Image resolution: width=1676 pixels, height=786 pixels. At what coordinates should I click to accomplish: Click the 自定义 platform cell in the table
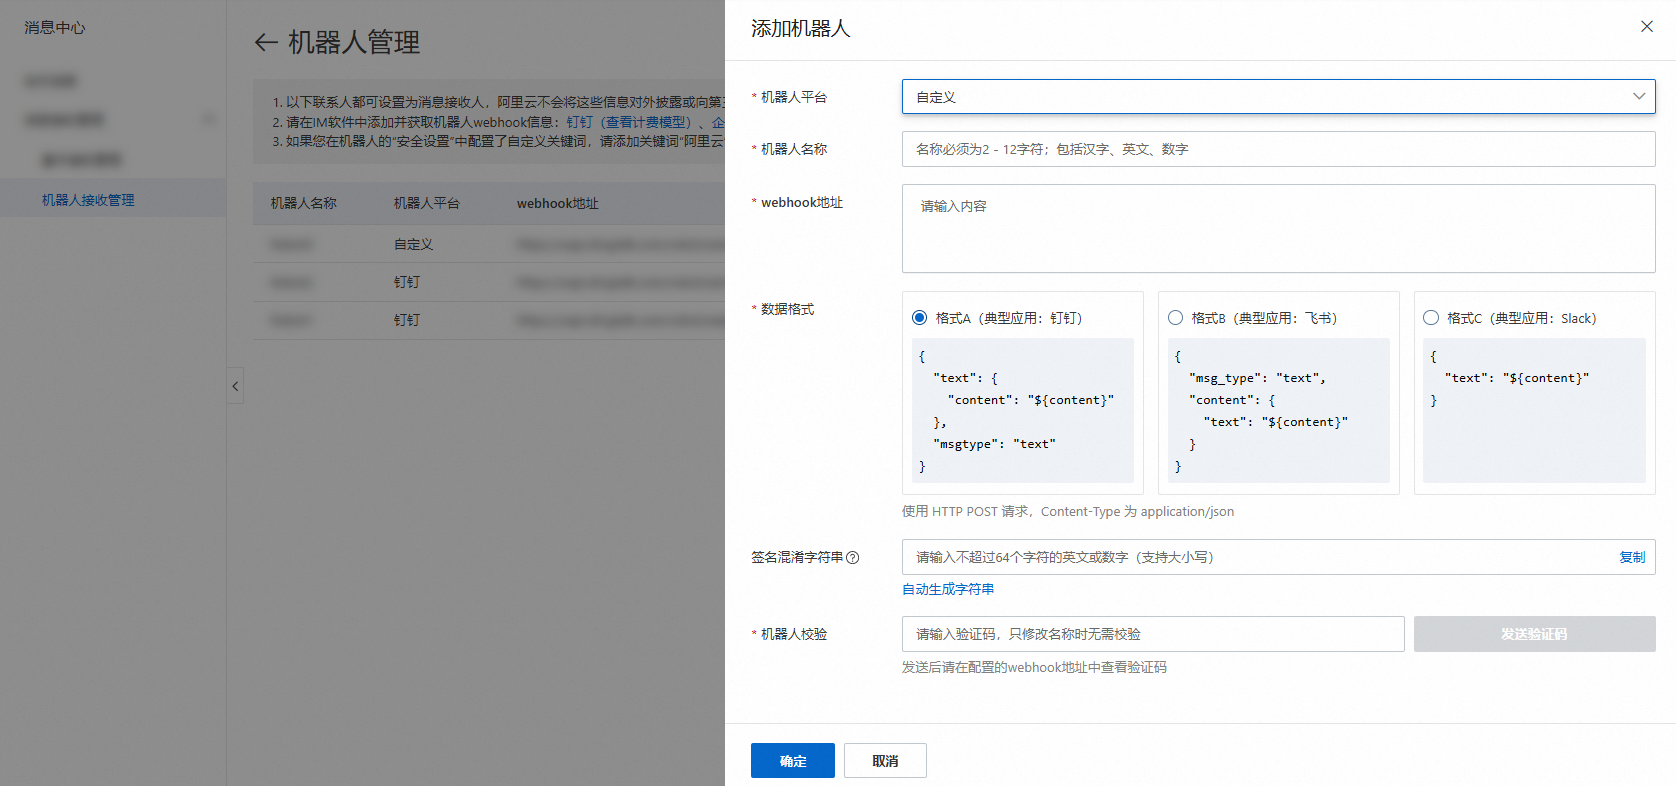click(414, 244)
